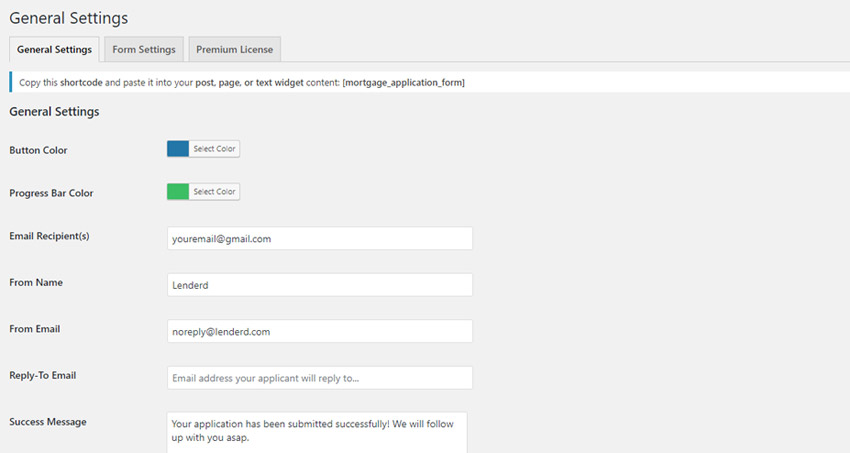Click the From Email label
This screenshot has width=850, height=453.
pos(36,328)
